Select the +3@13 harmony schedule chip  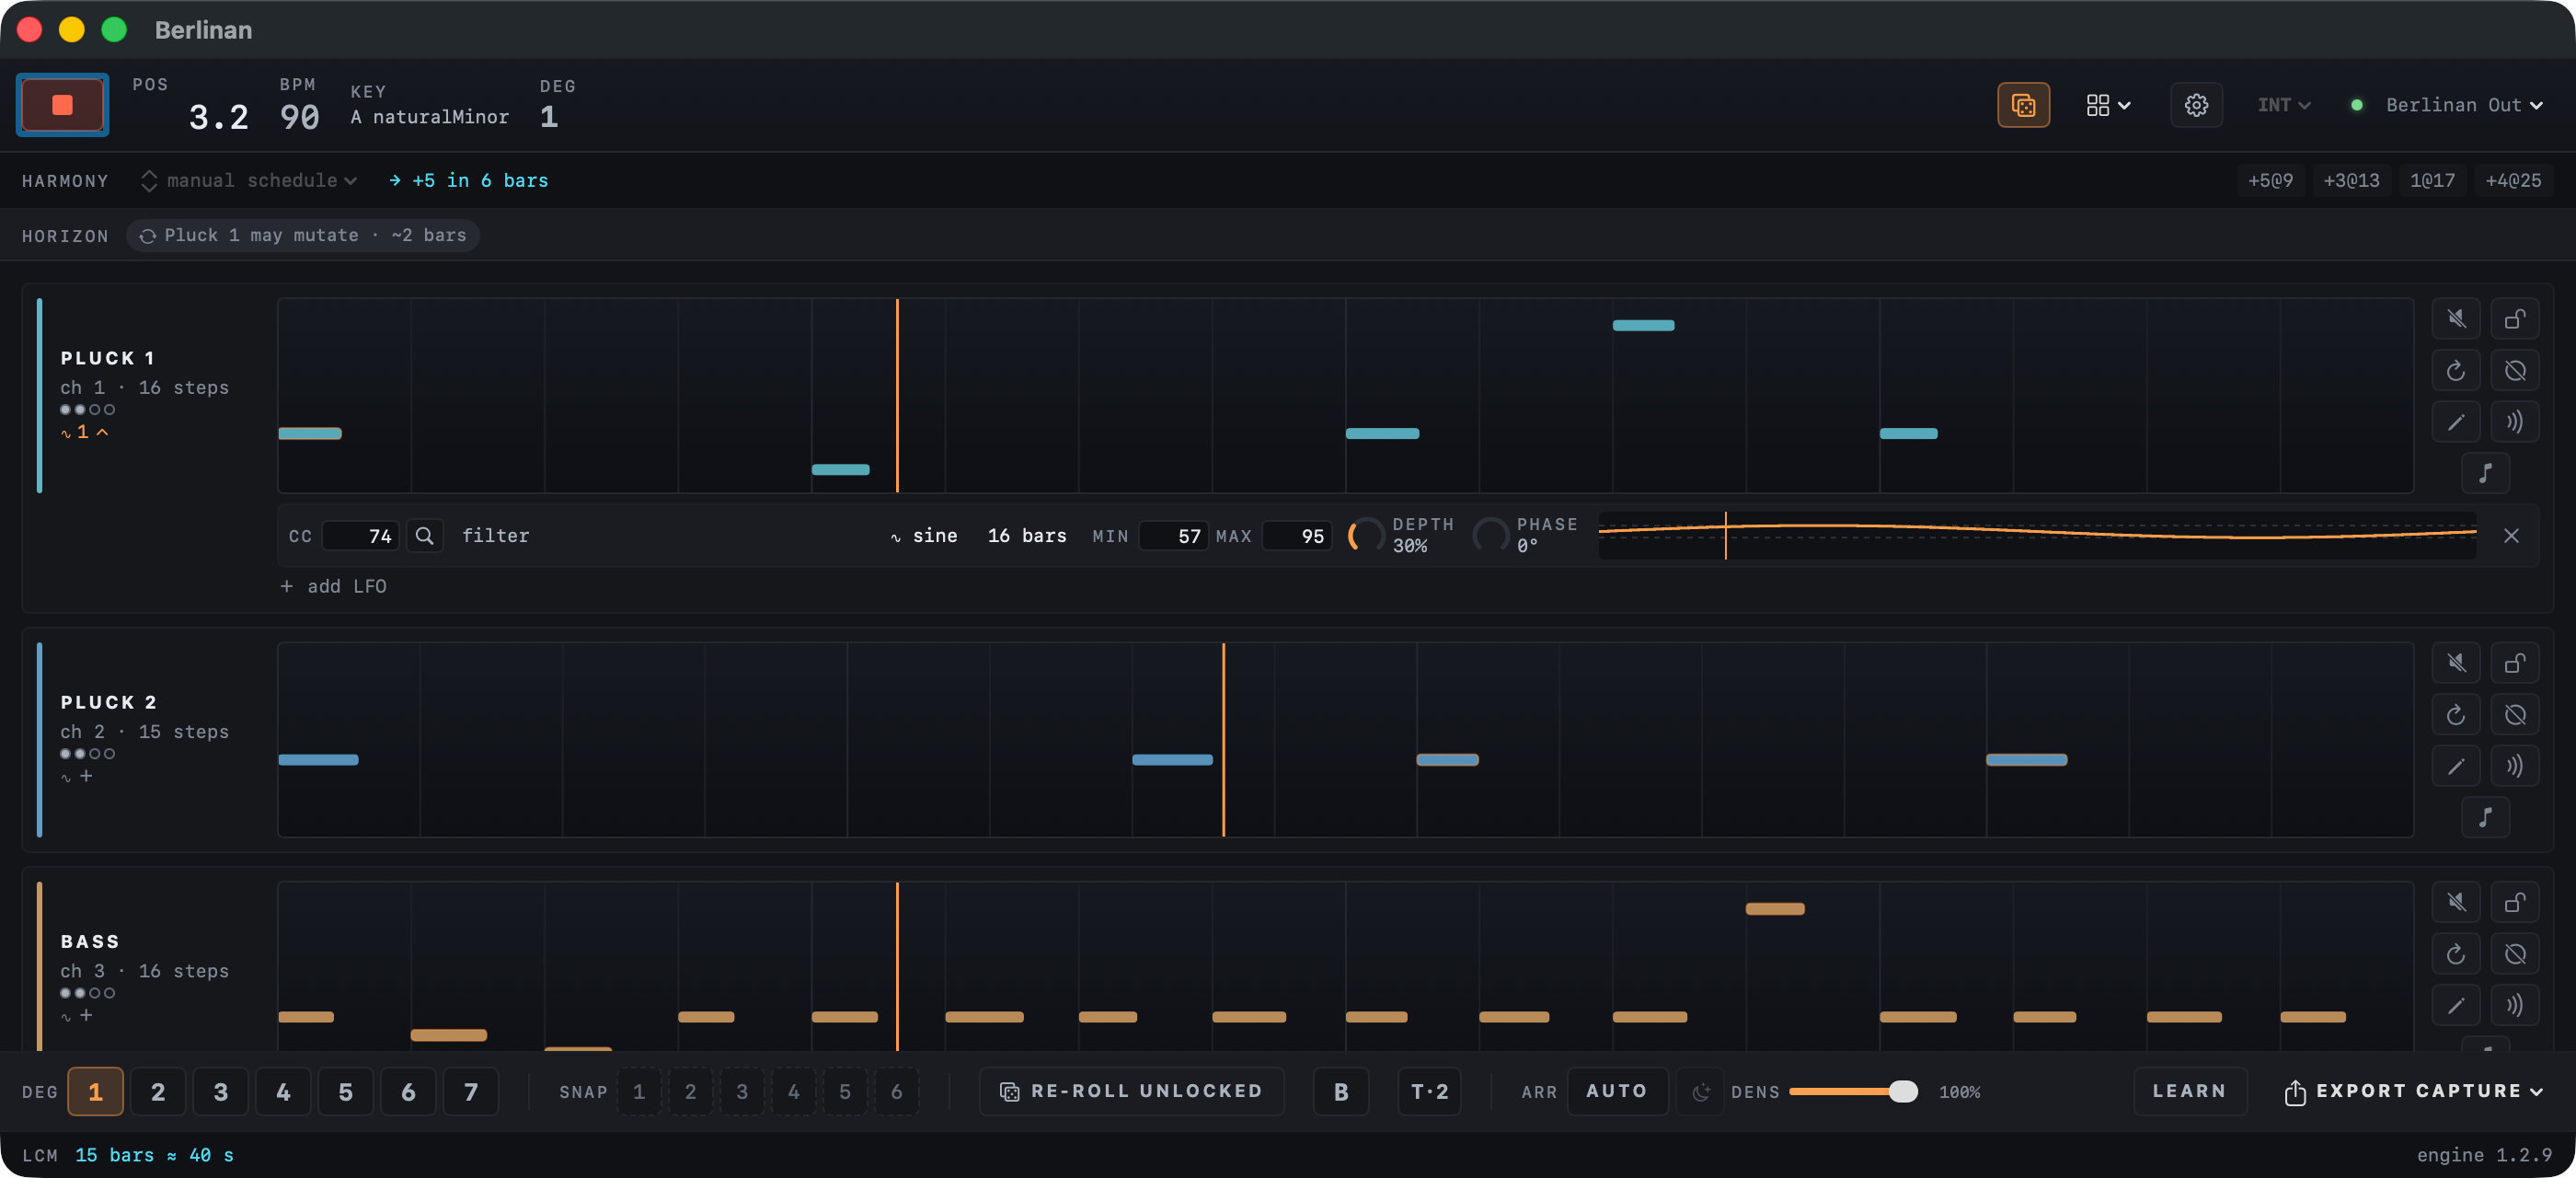[2351, 180]
